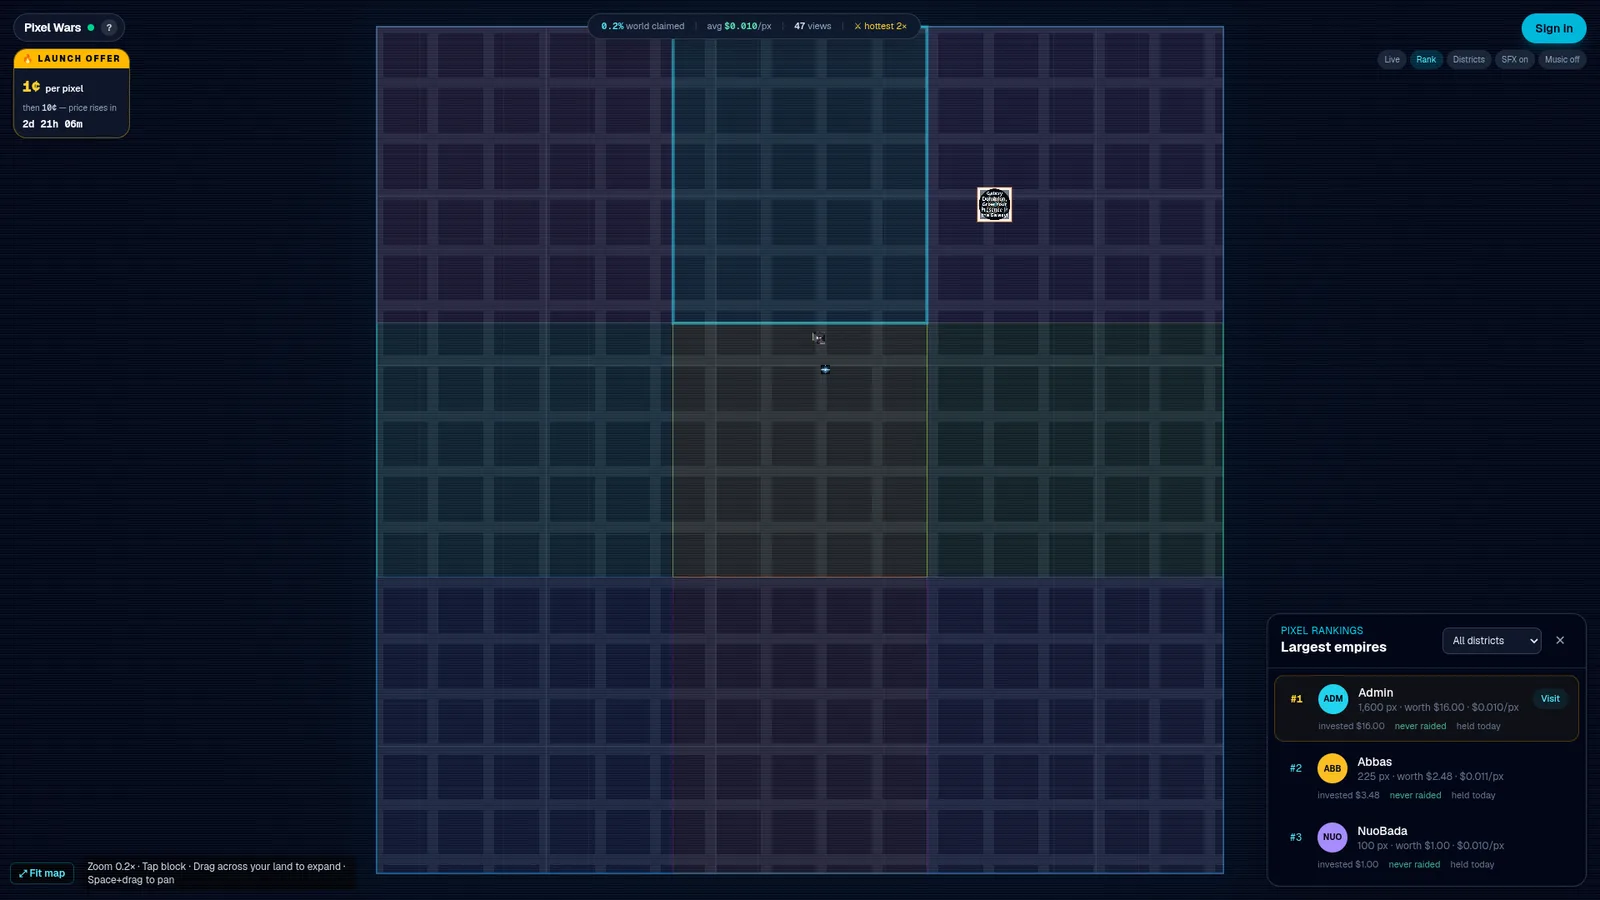Toggle the SFX on switch
This screenshot has height=900, width=1600.
1514,60
